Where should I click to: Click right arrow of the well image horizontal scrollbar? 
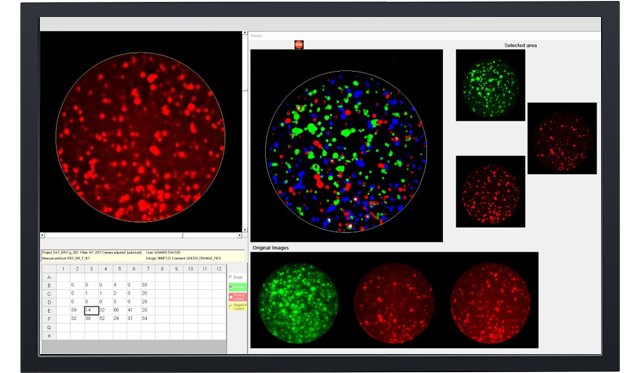coord(240,235)
